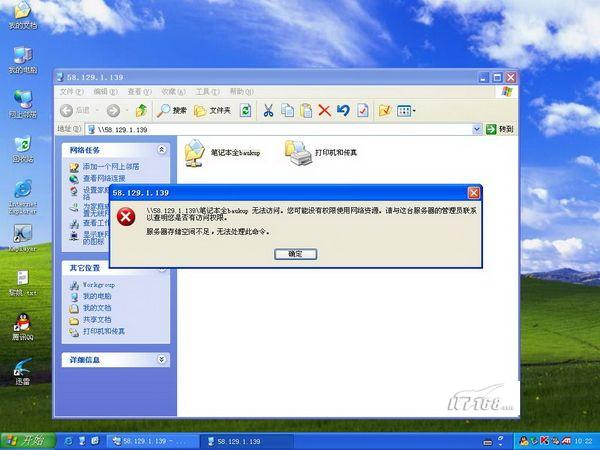
Task: Click the Undo arrow toolbar icon
Action: (343, 110)
